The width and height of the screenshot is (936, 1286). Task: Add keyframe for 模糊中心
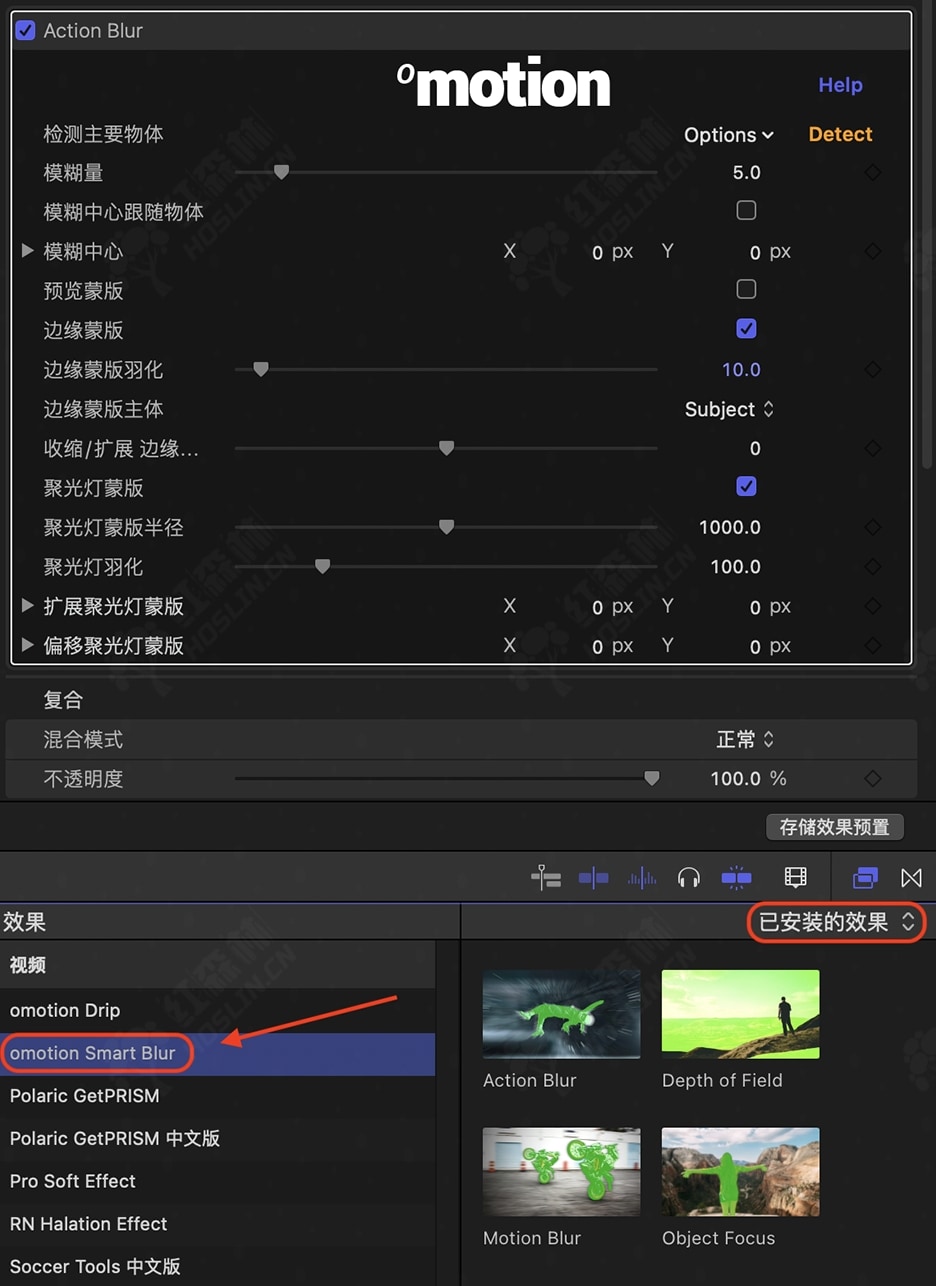point(873,252)
